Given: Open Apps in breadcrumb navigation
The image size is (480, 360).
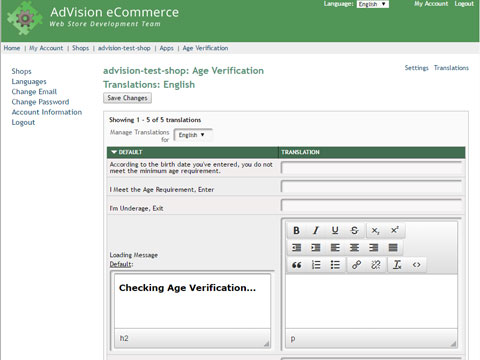Looking at the screenshot, I should (x=166, y=48).
